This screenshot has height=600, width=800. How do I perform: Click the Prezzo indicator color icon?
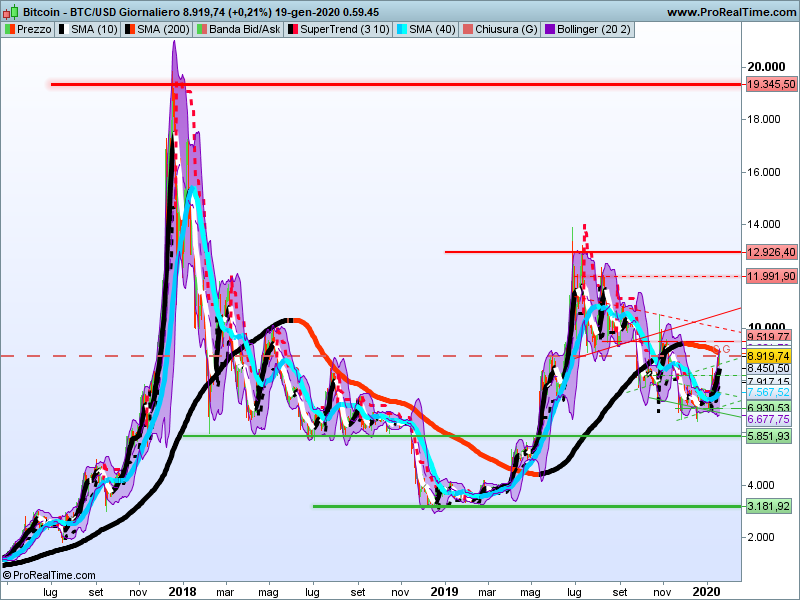point(10,30)
